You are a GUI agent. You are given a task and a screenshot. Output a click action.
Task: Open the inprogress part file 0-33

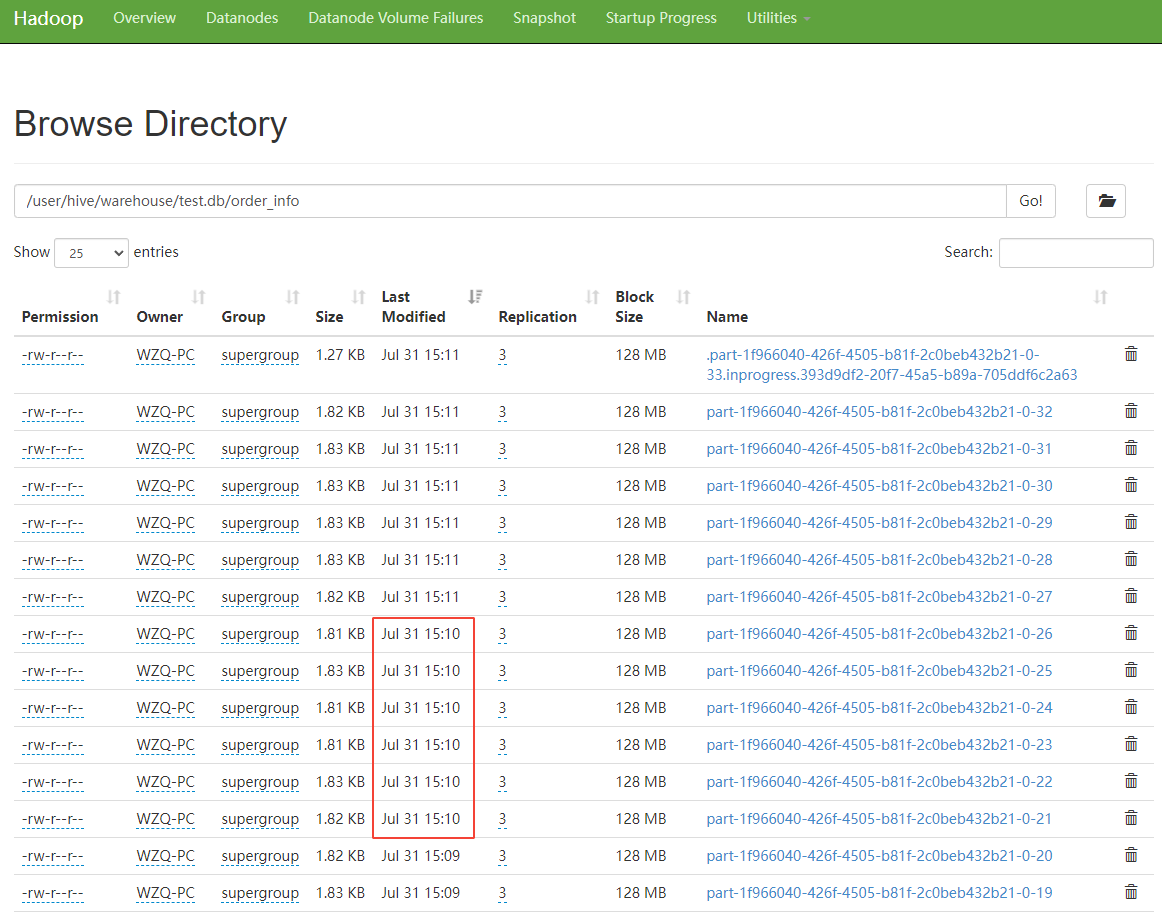(892, 365)
